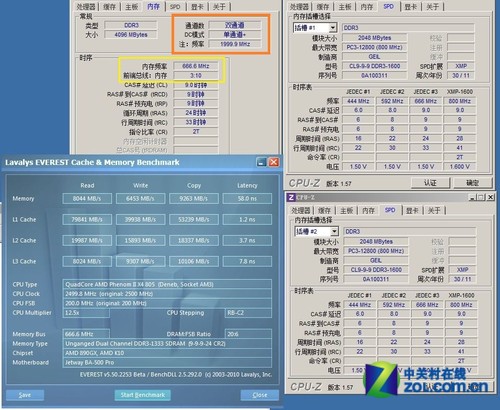Click the Memory Latency value 58.0 ns
Screen dimensions: 500x410
pyautogui.click(x=247, y=199)
